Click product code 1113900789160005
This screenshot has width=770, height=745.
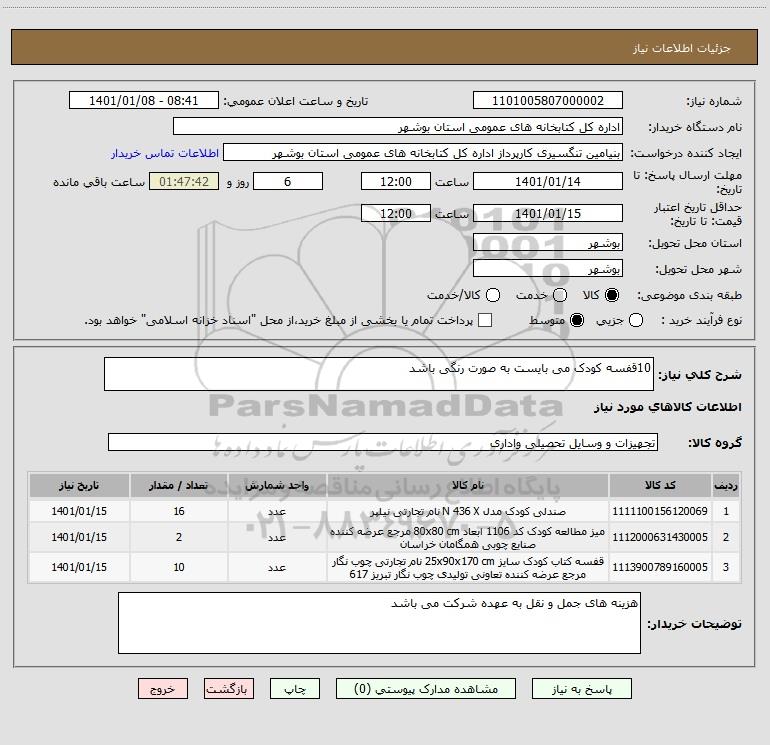coord(660,567)
